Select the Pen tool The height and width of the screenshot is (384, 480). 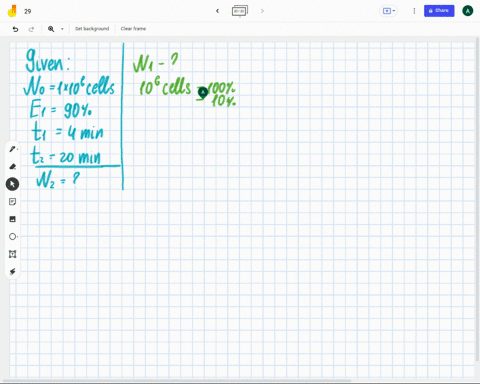tap(13, 149)
